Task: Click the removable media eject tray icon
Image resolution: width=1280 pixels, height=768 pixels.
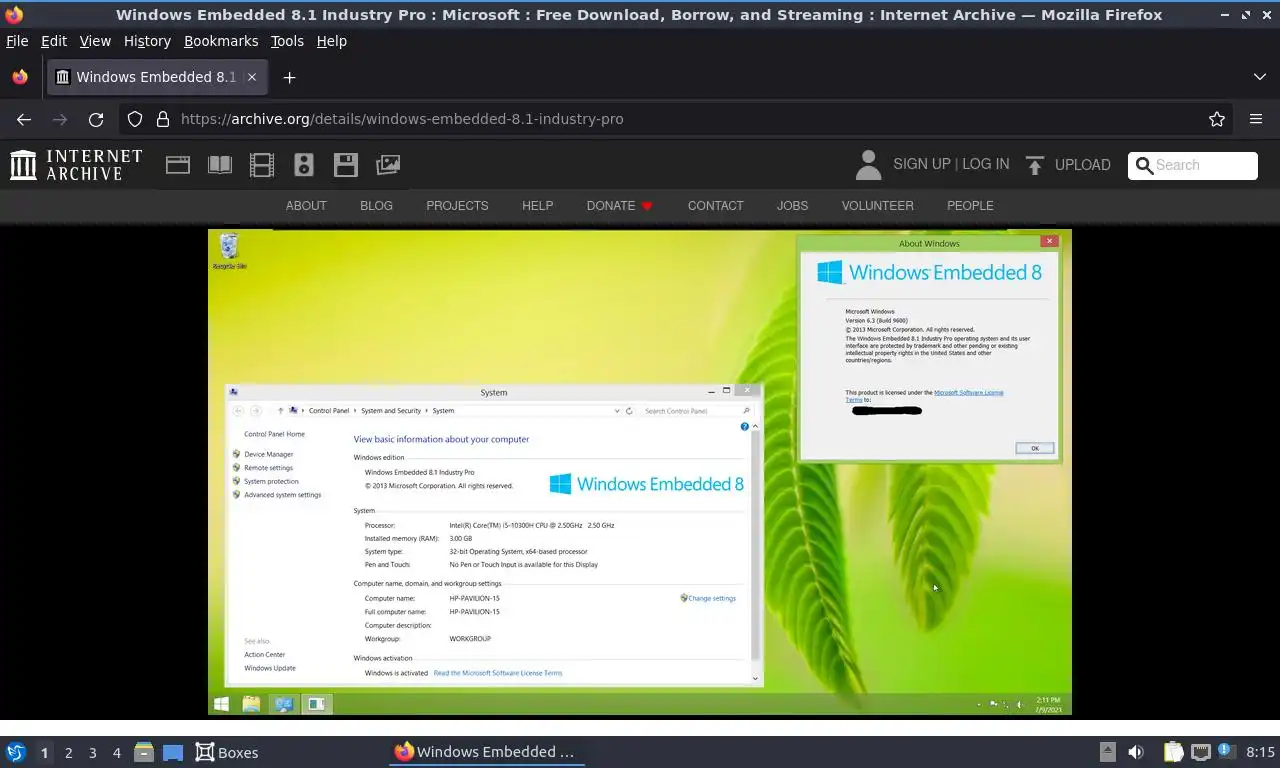Action: tap(1107, 752)
